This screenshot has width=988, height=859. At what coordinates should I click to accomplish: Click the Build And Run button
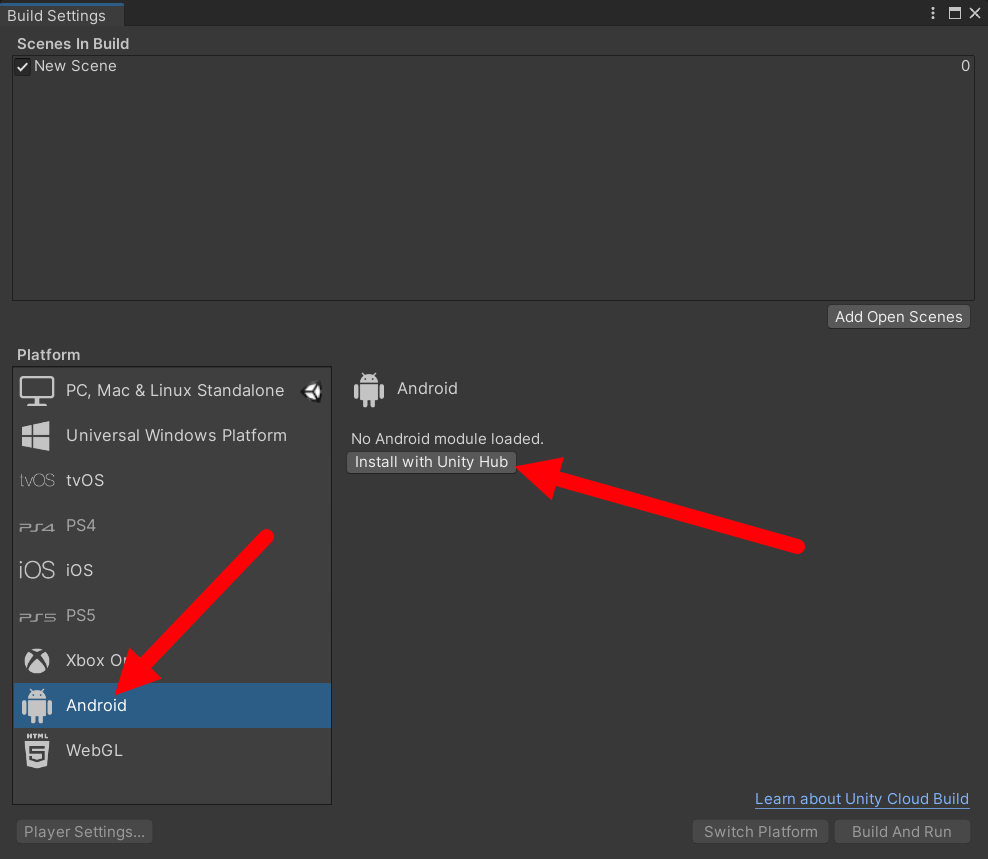pyautogui.click(x=902, y=832)
